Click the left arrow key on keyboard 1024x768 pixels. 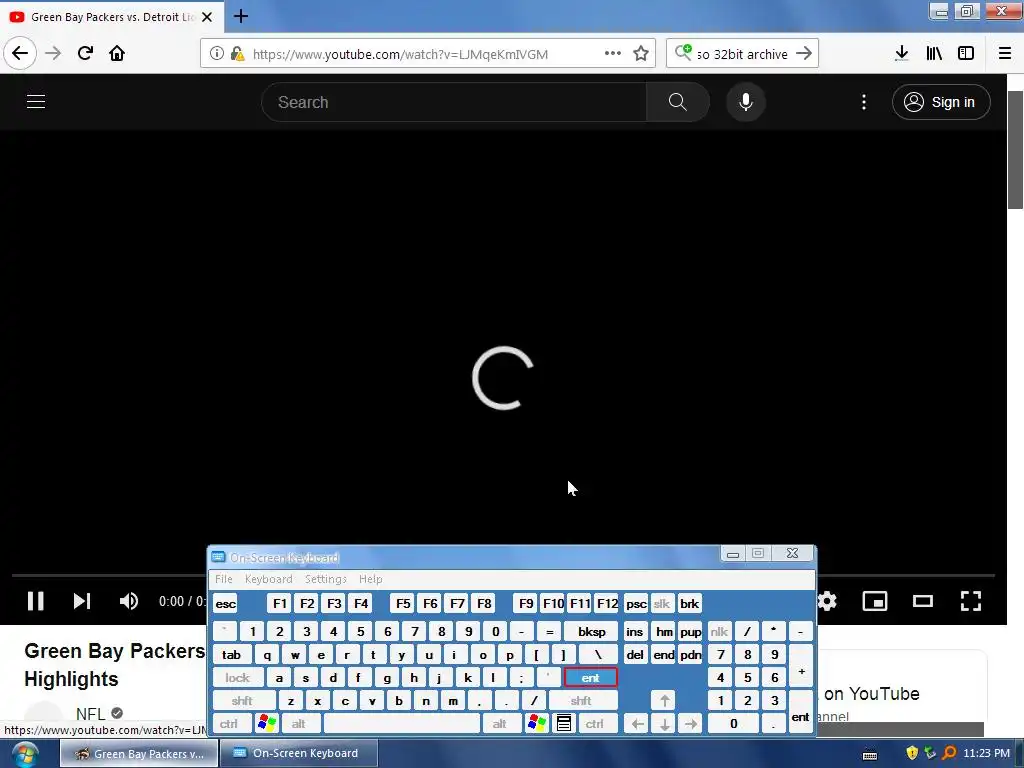[x=637, y=724]
